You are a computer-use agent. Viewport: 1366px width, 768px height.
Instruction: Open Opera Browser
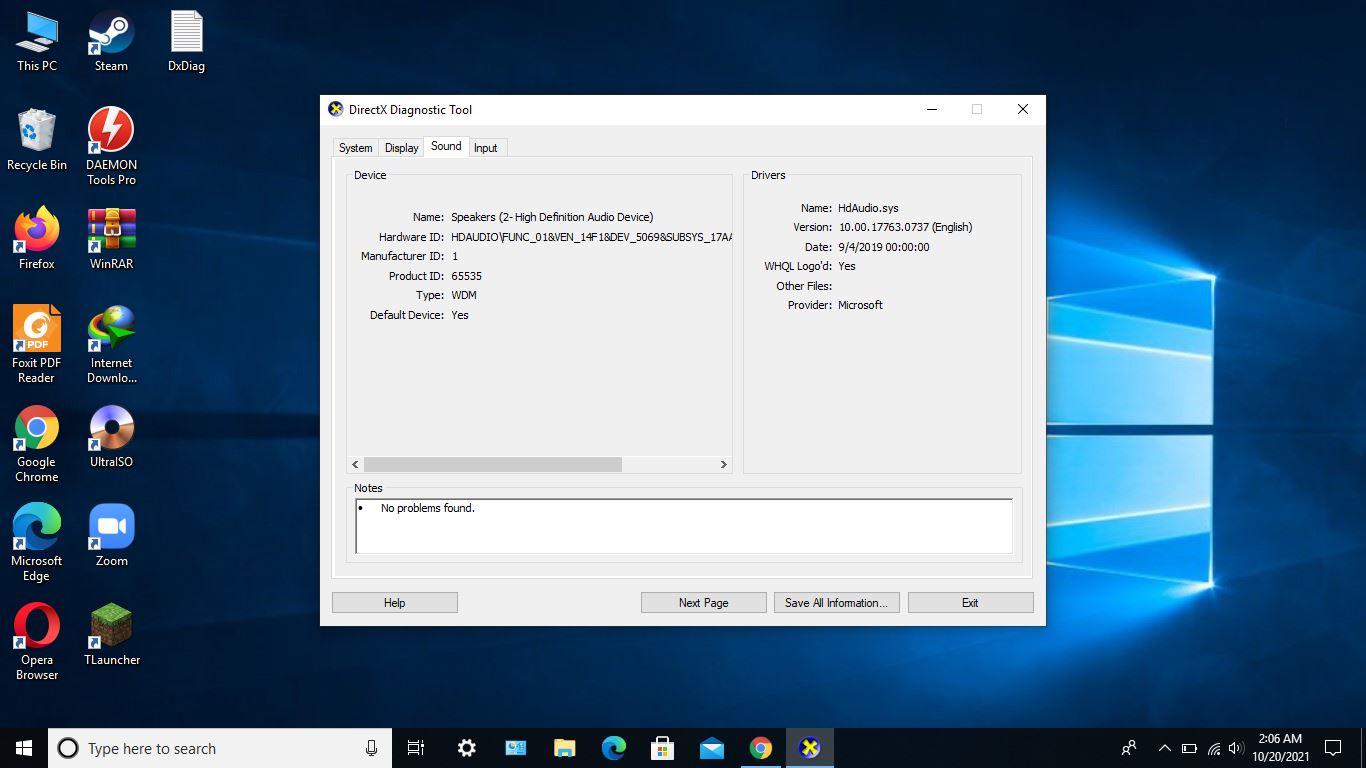pyautogui.click(x=37, y=630)
